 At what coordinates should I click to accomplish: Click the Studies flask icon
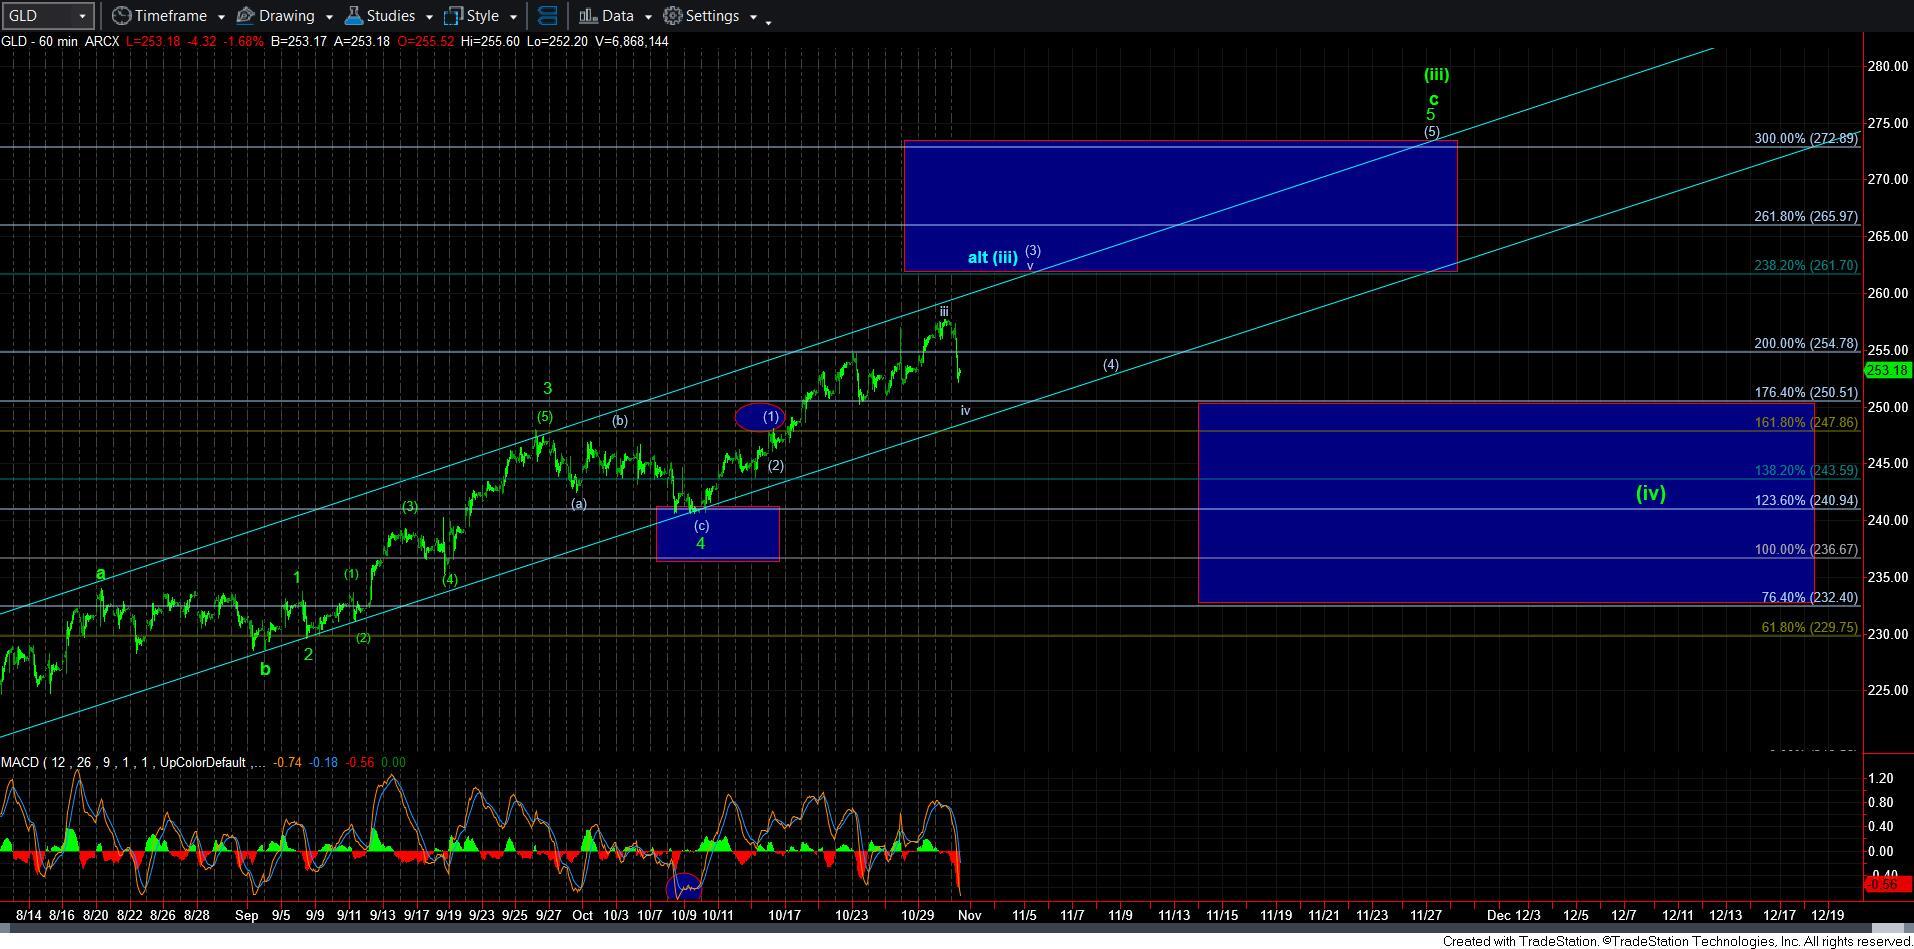tap(353, 16)
